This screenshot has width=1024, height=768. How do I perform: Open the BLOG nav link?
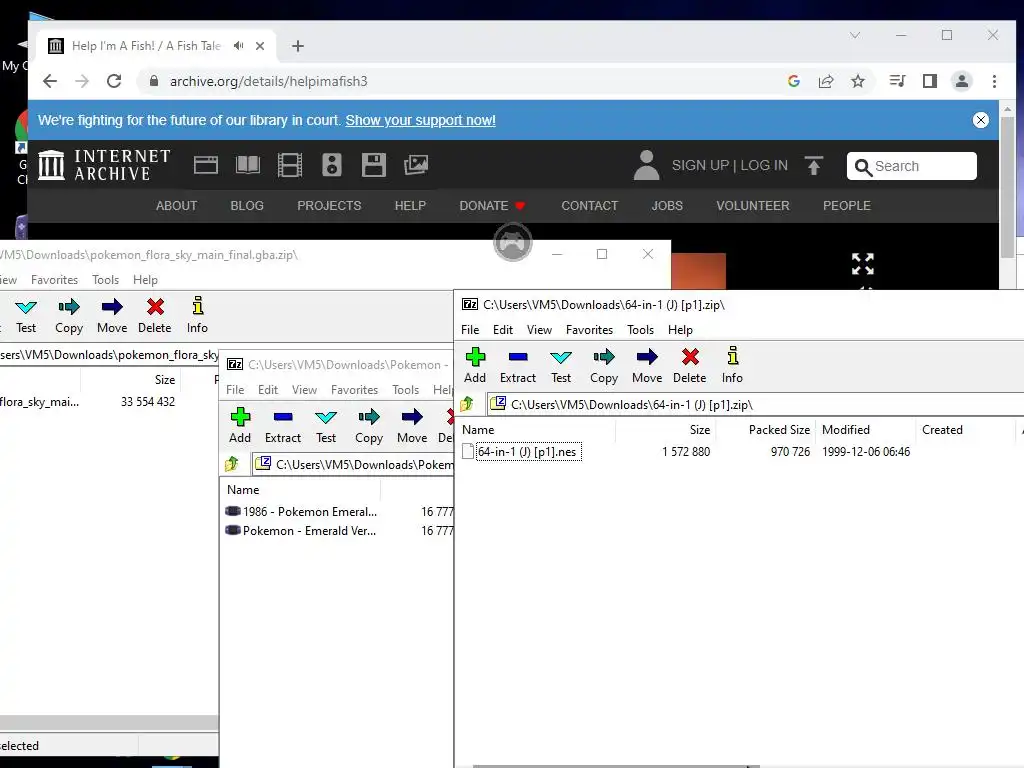(x=247, y=206)
